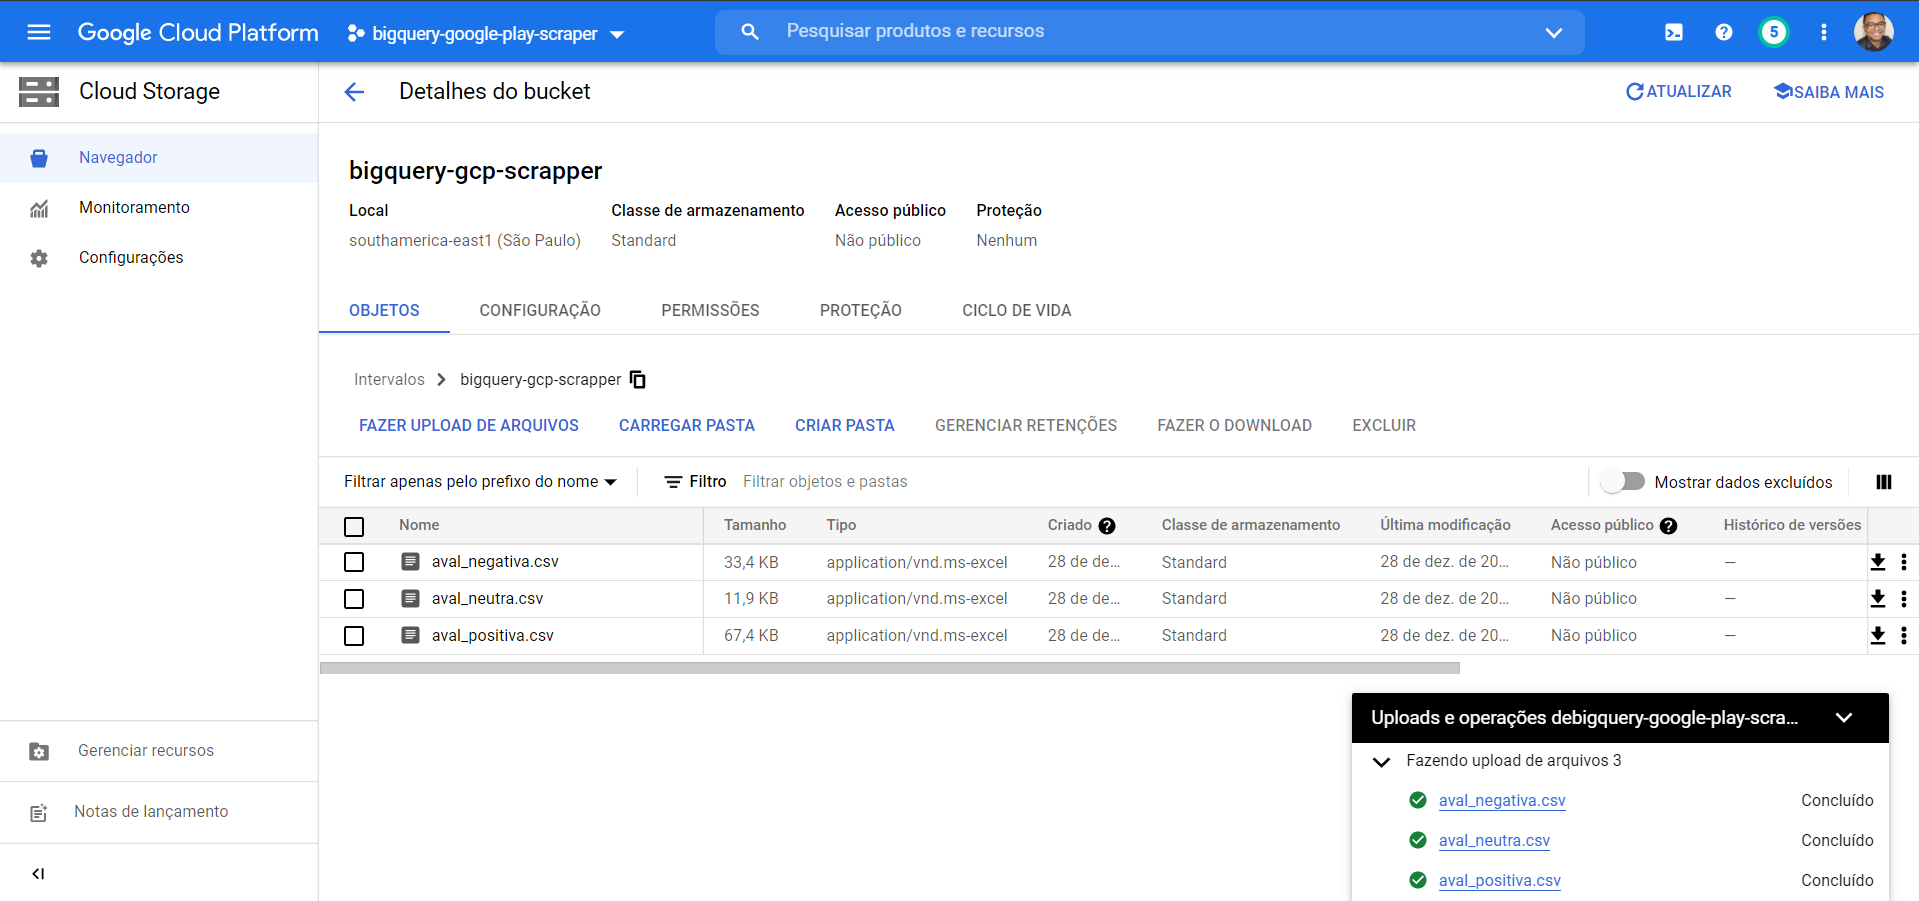Switch to the PERMISSÕES tab

[710, 310]
